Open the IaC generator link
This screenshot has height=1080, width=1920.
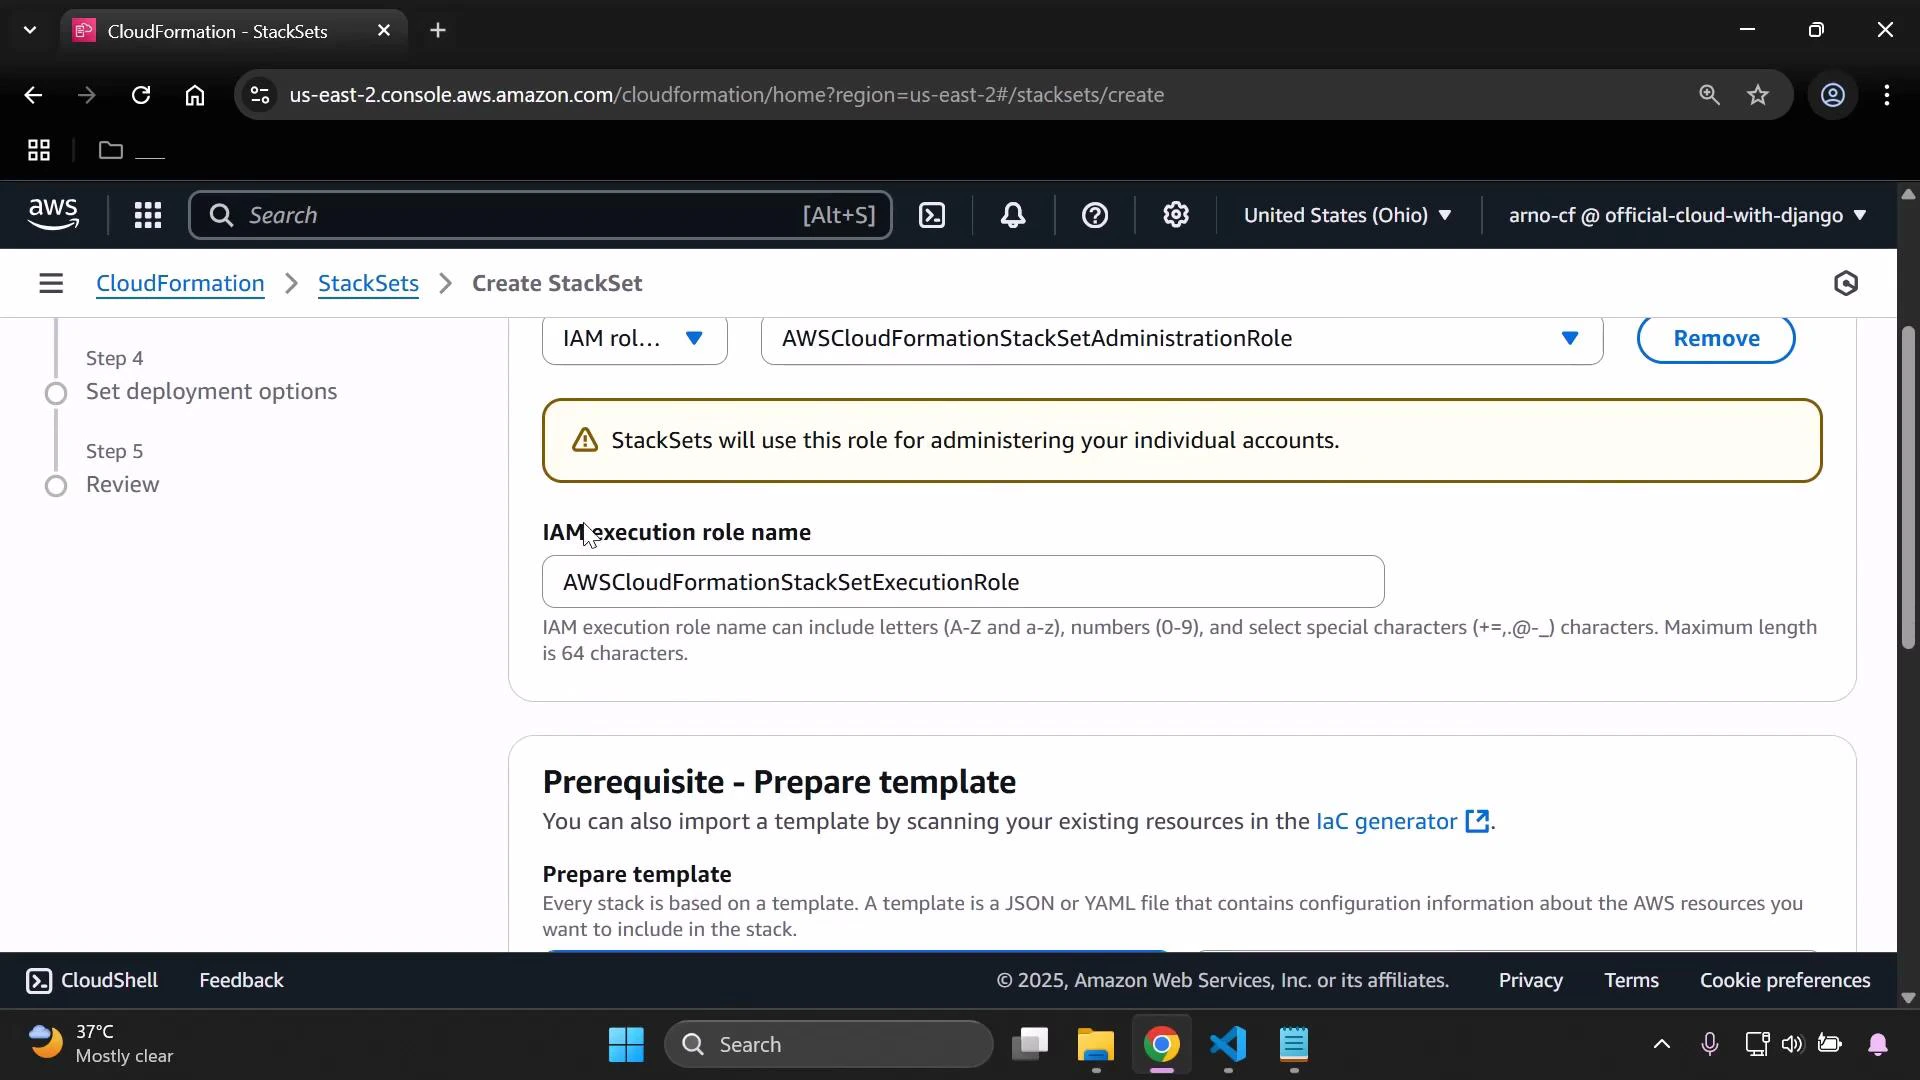[x=1386, y=822]
